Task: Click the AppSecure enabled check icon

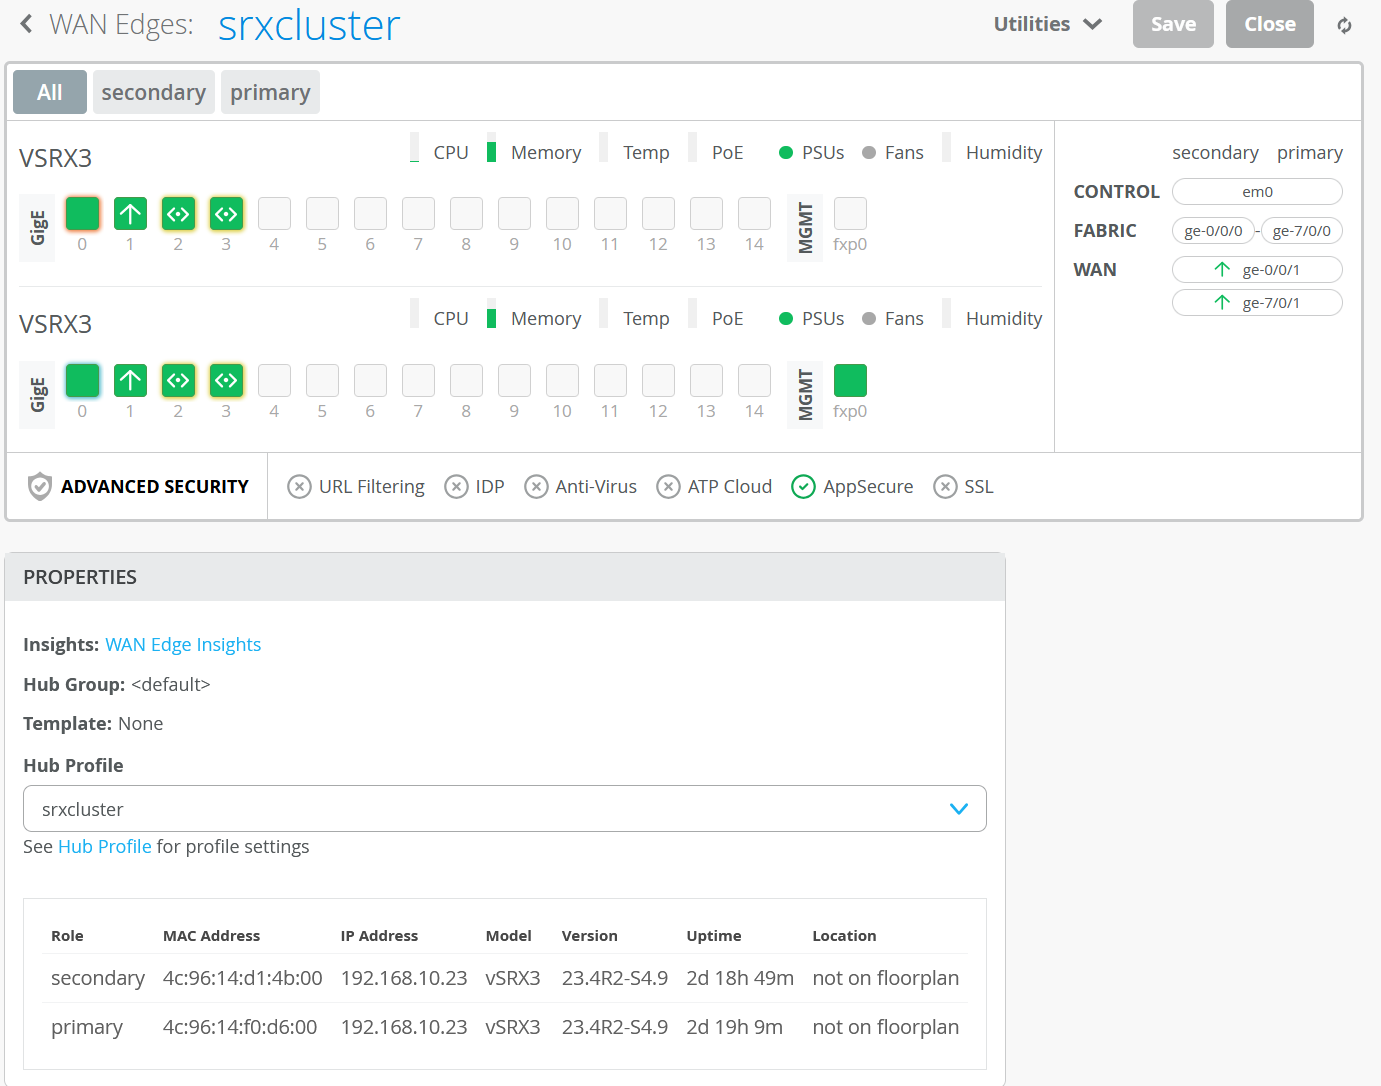Action: pos(803,486)
